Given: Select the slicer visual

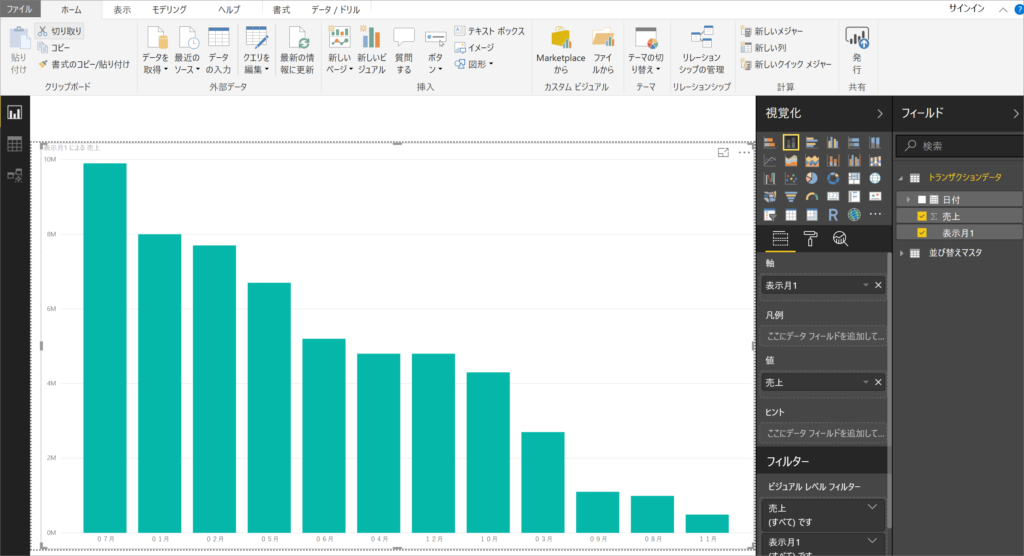Looking at the screenshot, I should 769,215.
